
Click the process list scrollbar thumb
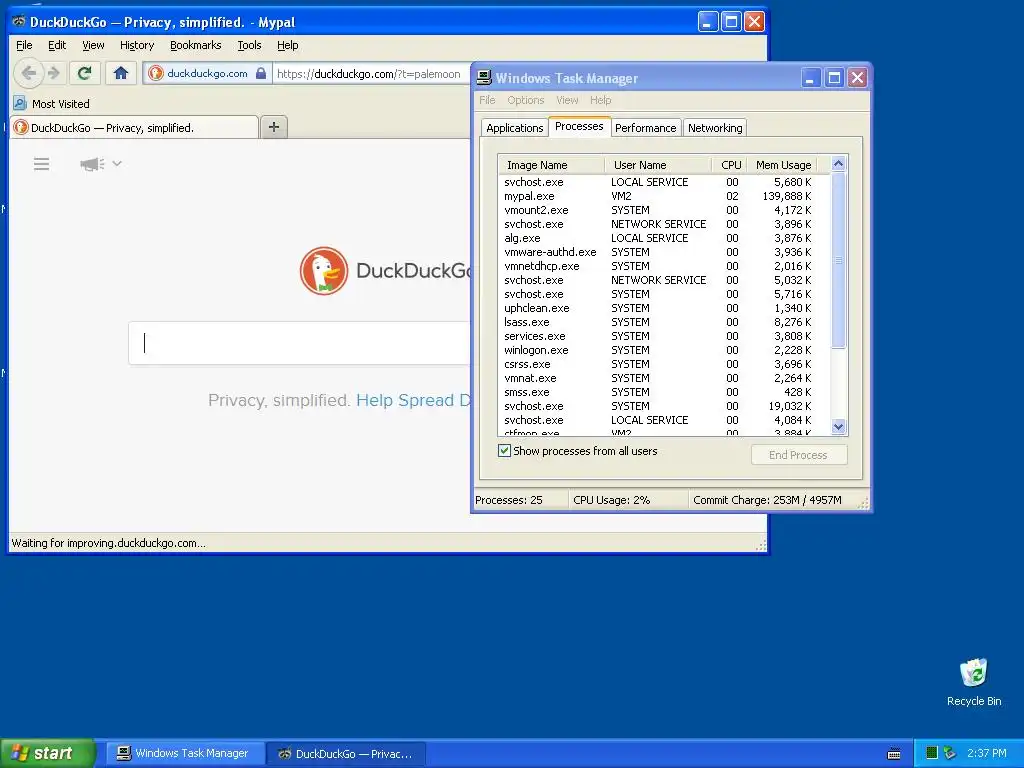click(x=839, y=261)
